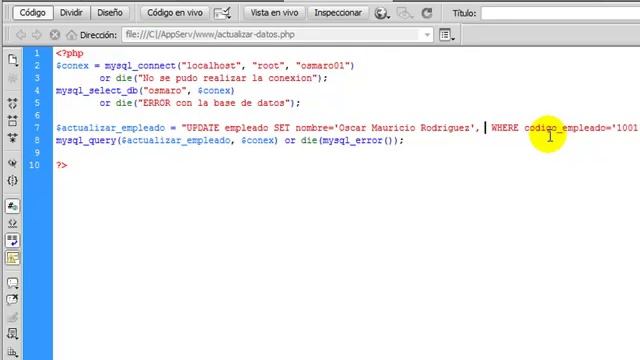
Task: Switch to Código view
Action: (33, 13)
